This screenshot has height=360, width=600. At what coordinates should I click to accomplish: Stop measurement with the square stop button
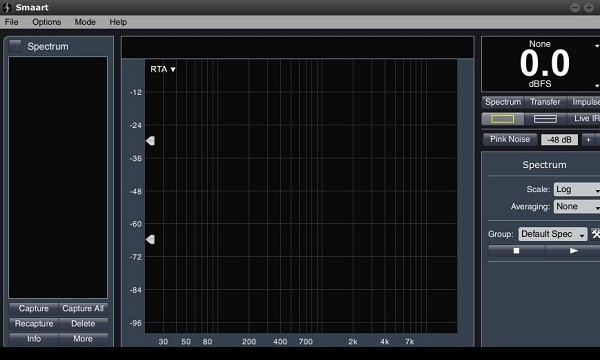[x=517, y=251]
